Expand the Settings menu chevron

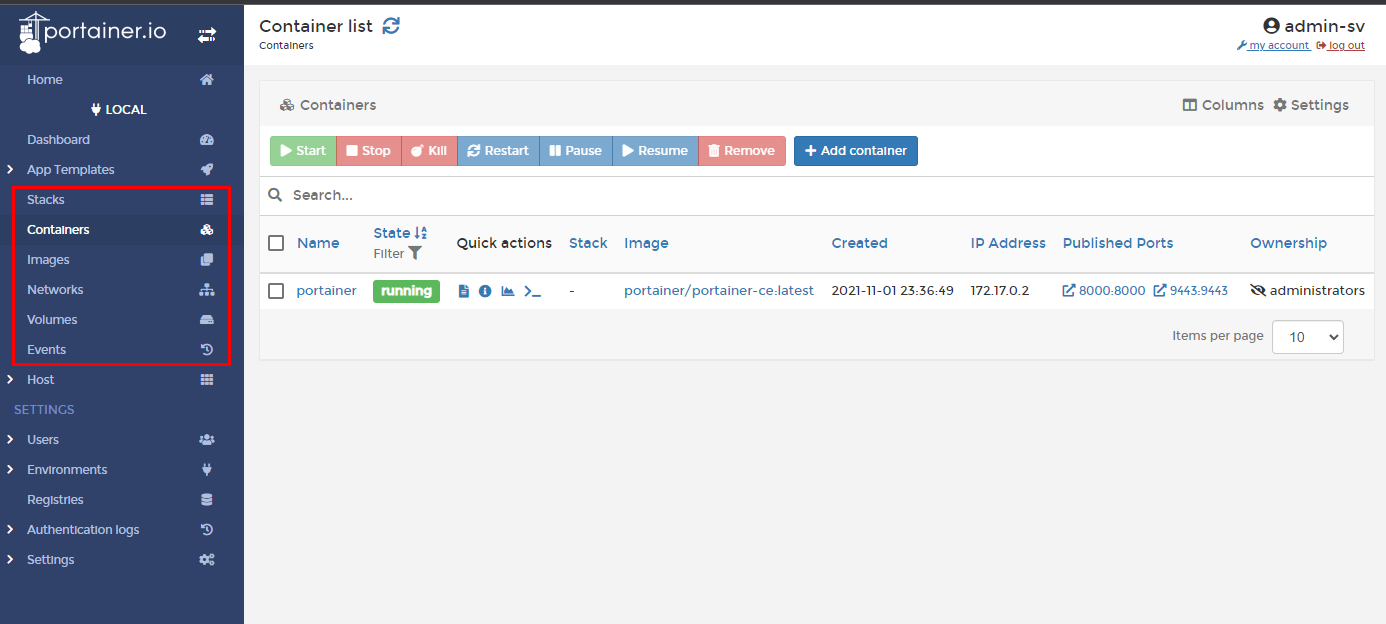[10, 560]
